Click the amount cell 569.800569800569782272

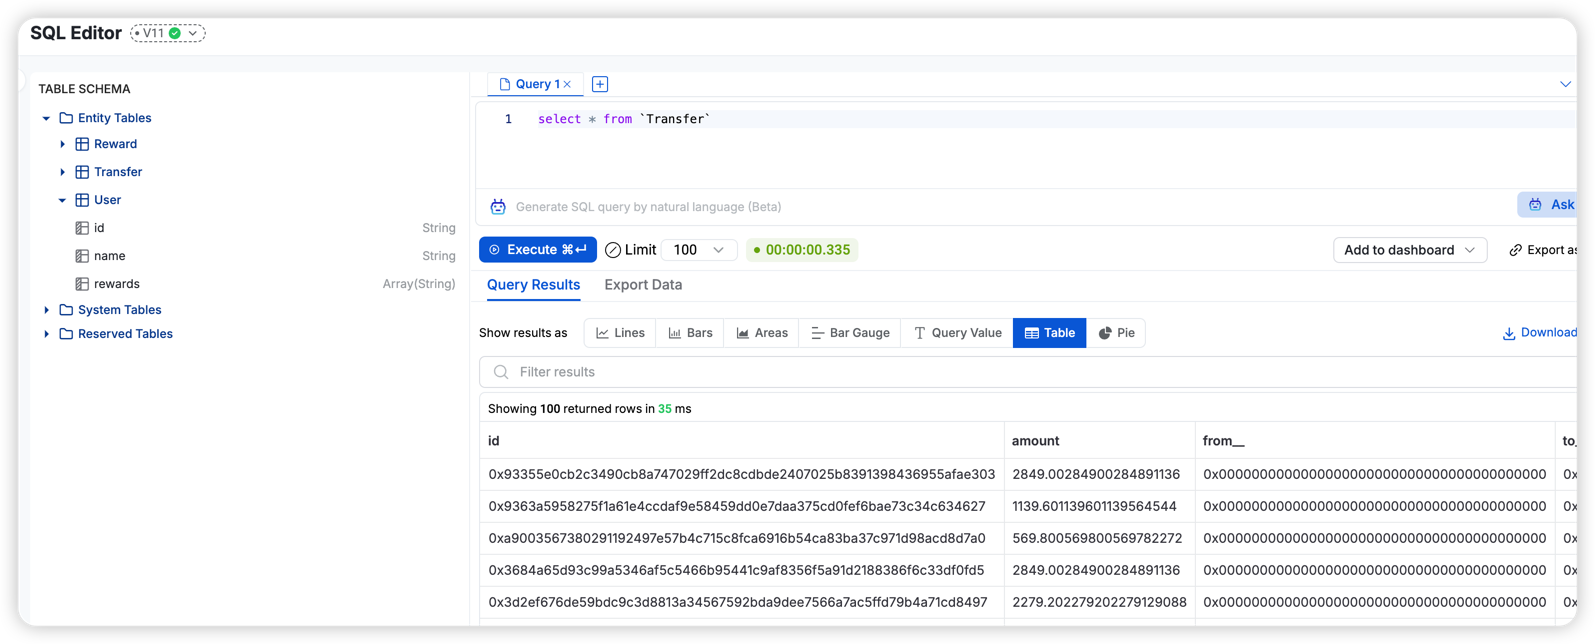(x=1100, y=538)
